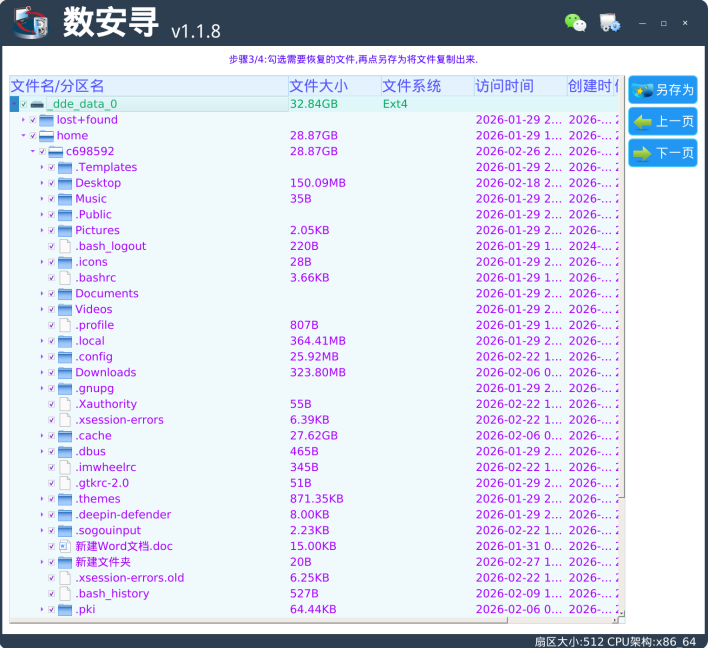Expand the Documents folder
The width and height of the screenshot is (708, 648).
[x=42, y=294]
